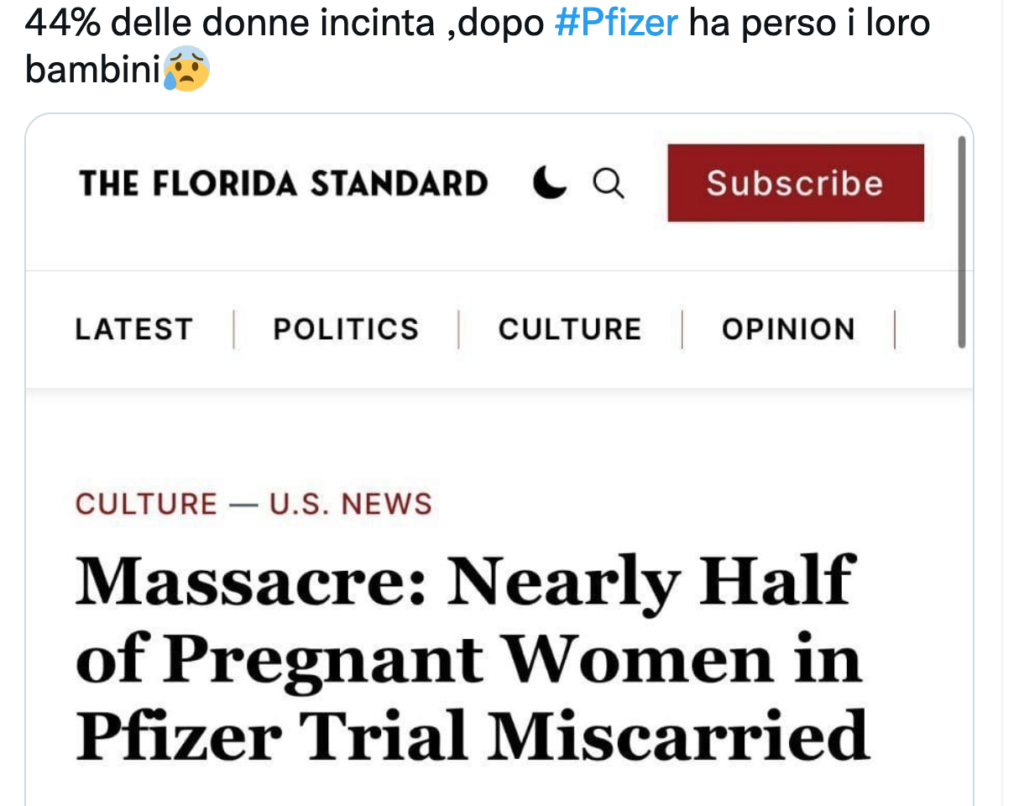1024x806 pixels.
Task: Switch to the CULTURE navigation tab
Action: tap(569, 328)
